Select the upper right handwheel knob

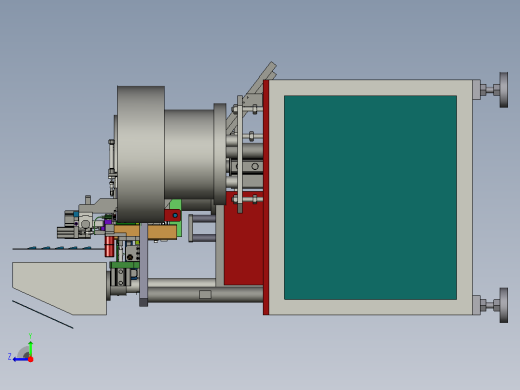coord(504,90)
